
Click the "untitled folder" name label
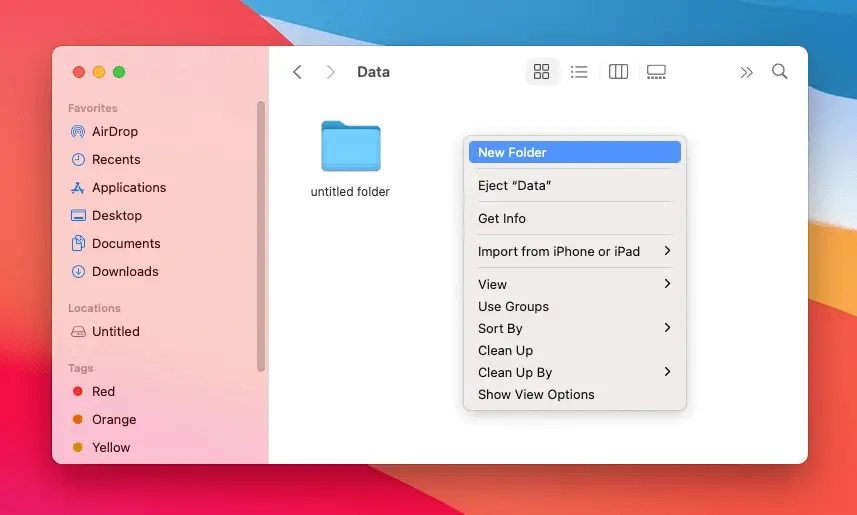[350, 192]
